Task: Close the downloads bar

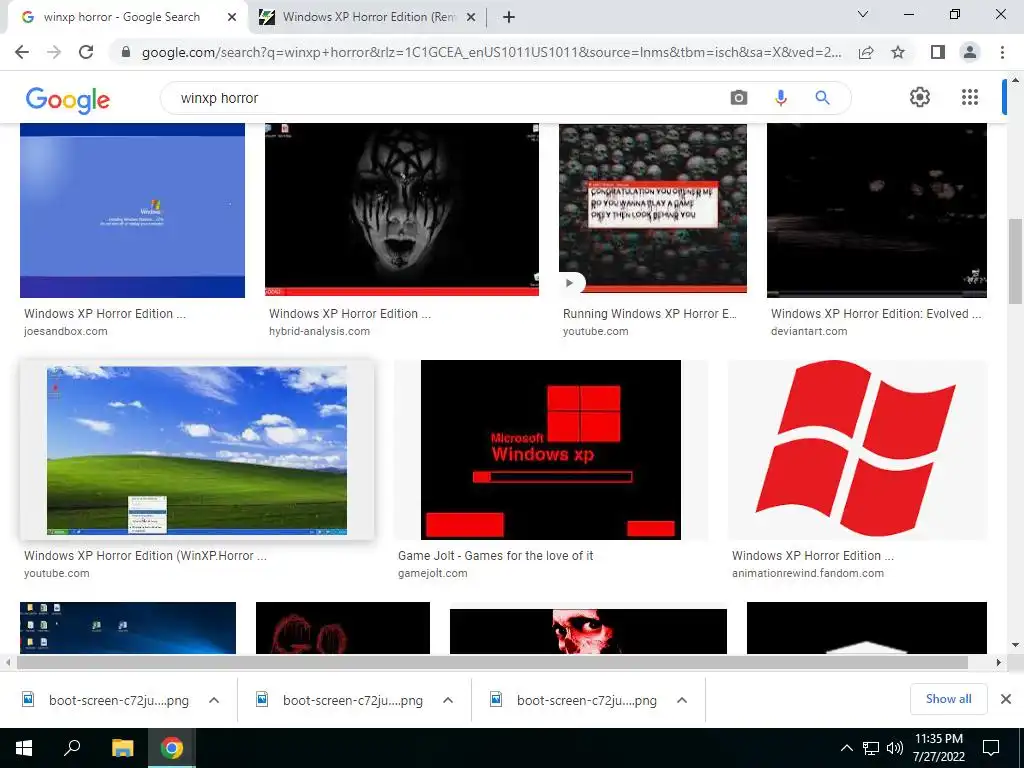Action: pyautogui.click(x=1006, y=699)
